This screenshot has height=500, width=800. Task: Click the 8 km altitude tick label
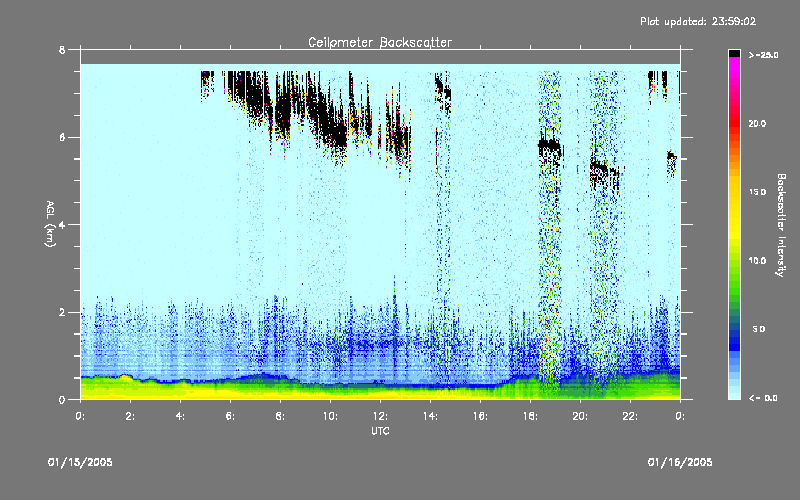62,50
